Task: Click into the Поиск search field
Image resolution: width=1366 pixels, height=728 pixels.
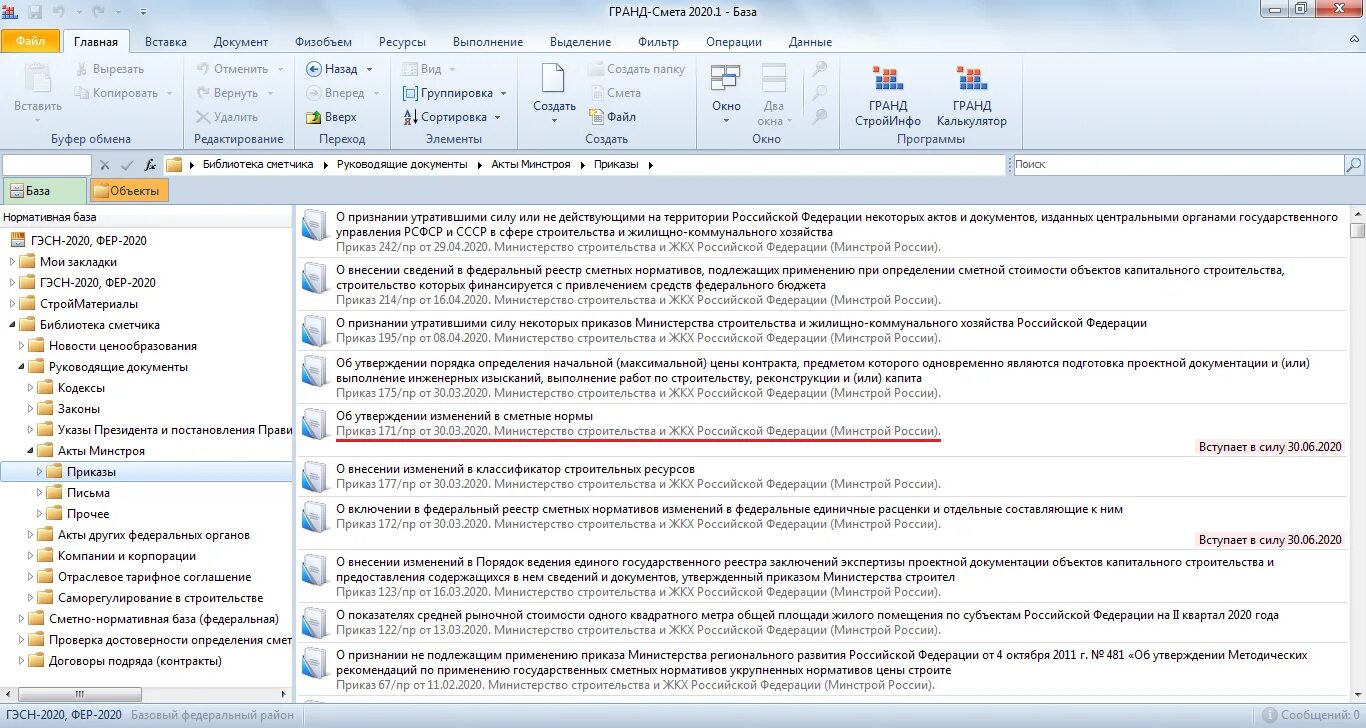Action: [1178, 165]
